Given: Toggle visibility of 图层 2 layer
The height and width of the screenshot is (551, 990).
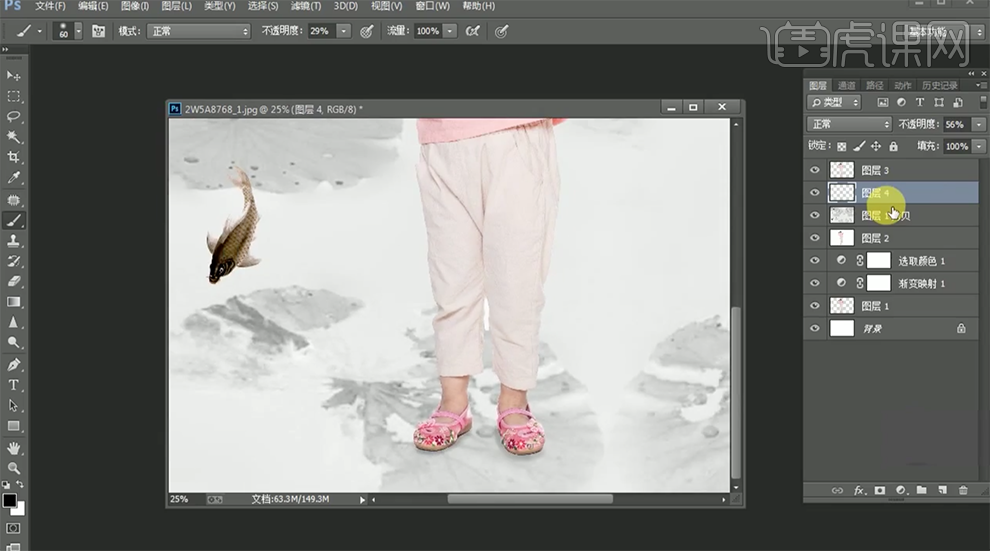Looking at the screenshot, I should point(814,238).
